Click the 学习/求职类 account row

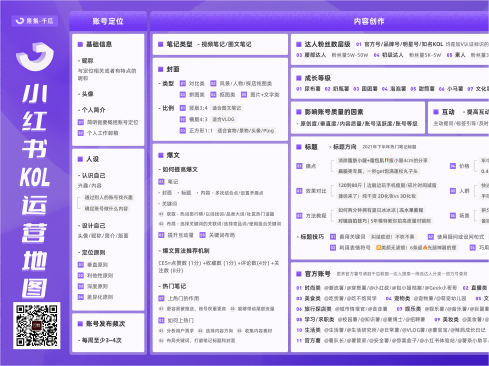point(361,320)
